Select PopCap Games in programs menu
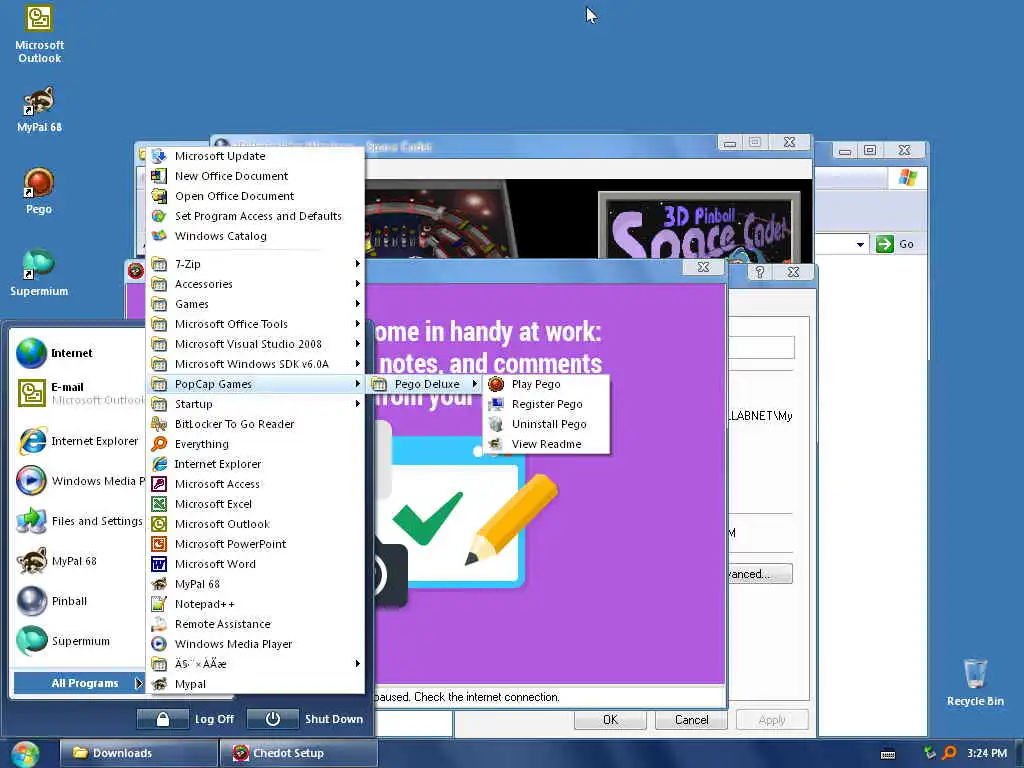The image size is (1024, 768). [x=256, y=384]
